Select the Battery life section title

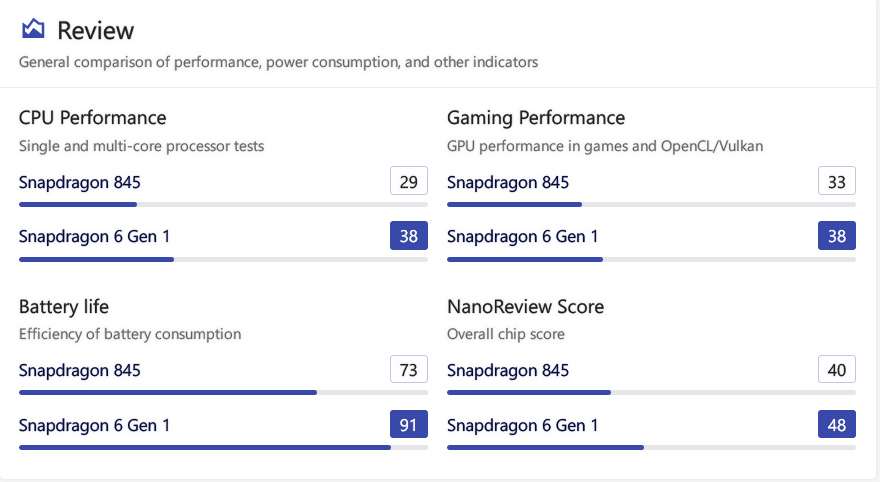pos(64,306)
